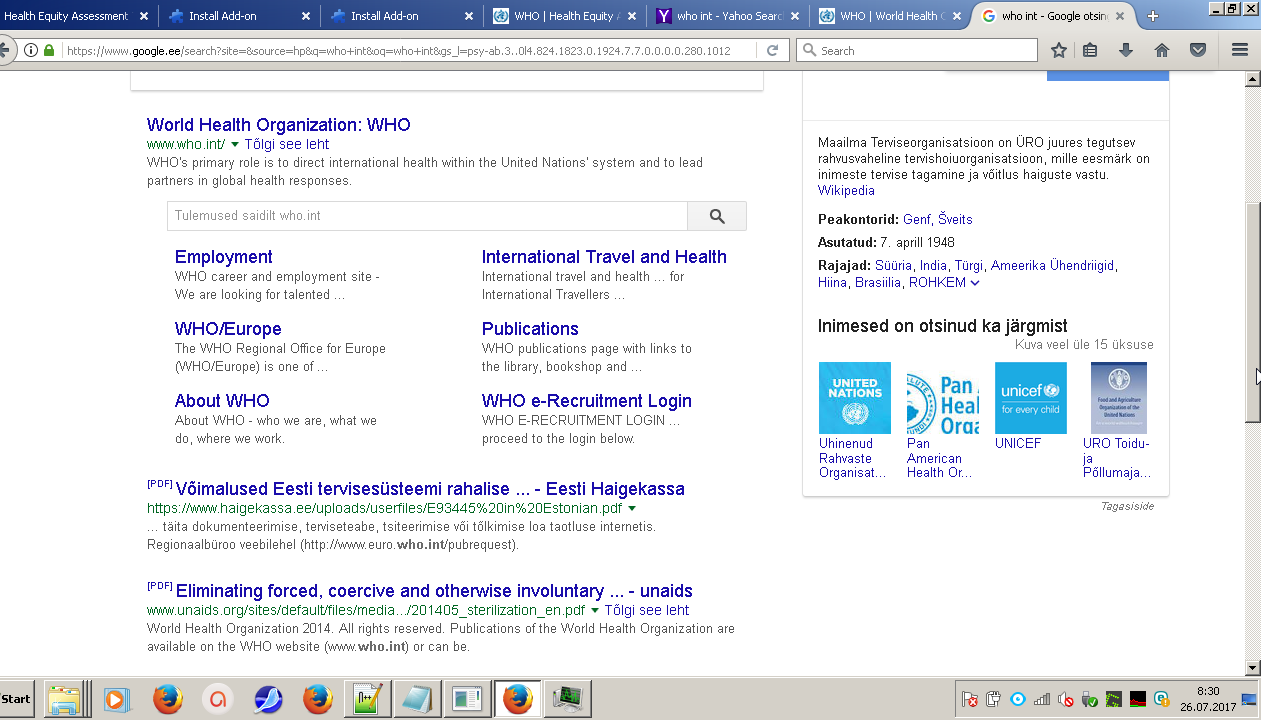The width and height of the screenshot is (1261, 720).
Task: Open SeaMonkey blue swirl taskbar icon
Action: point(268,699)
